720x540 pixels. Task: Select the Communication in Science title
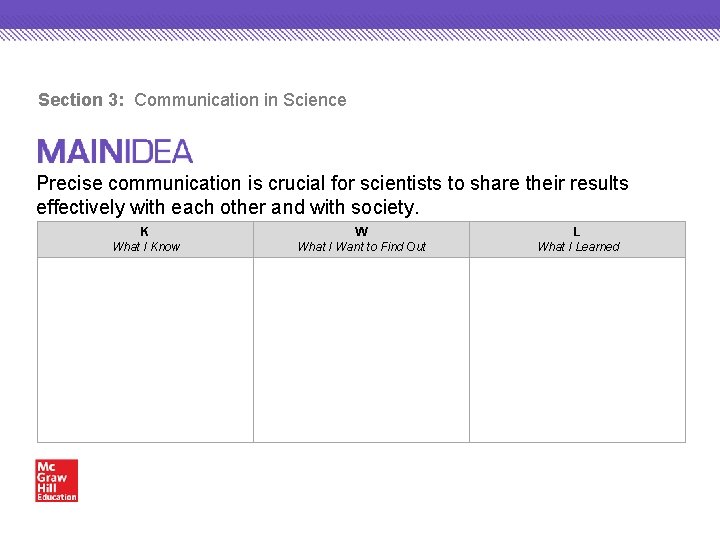coord(240,100)
